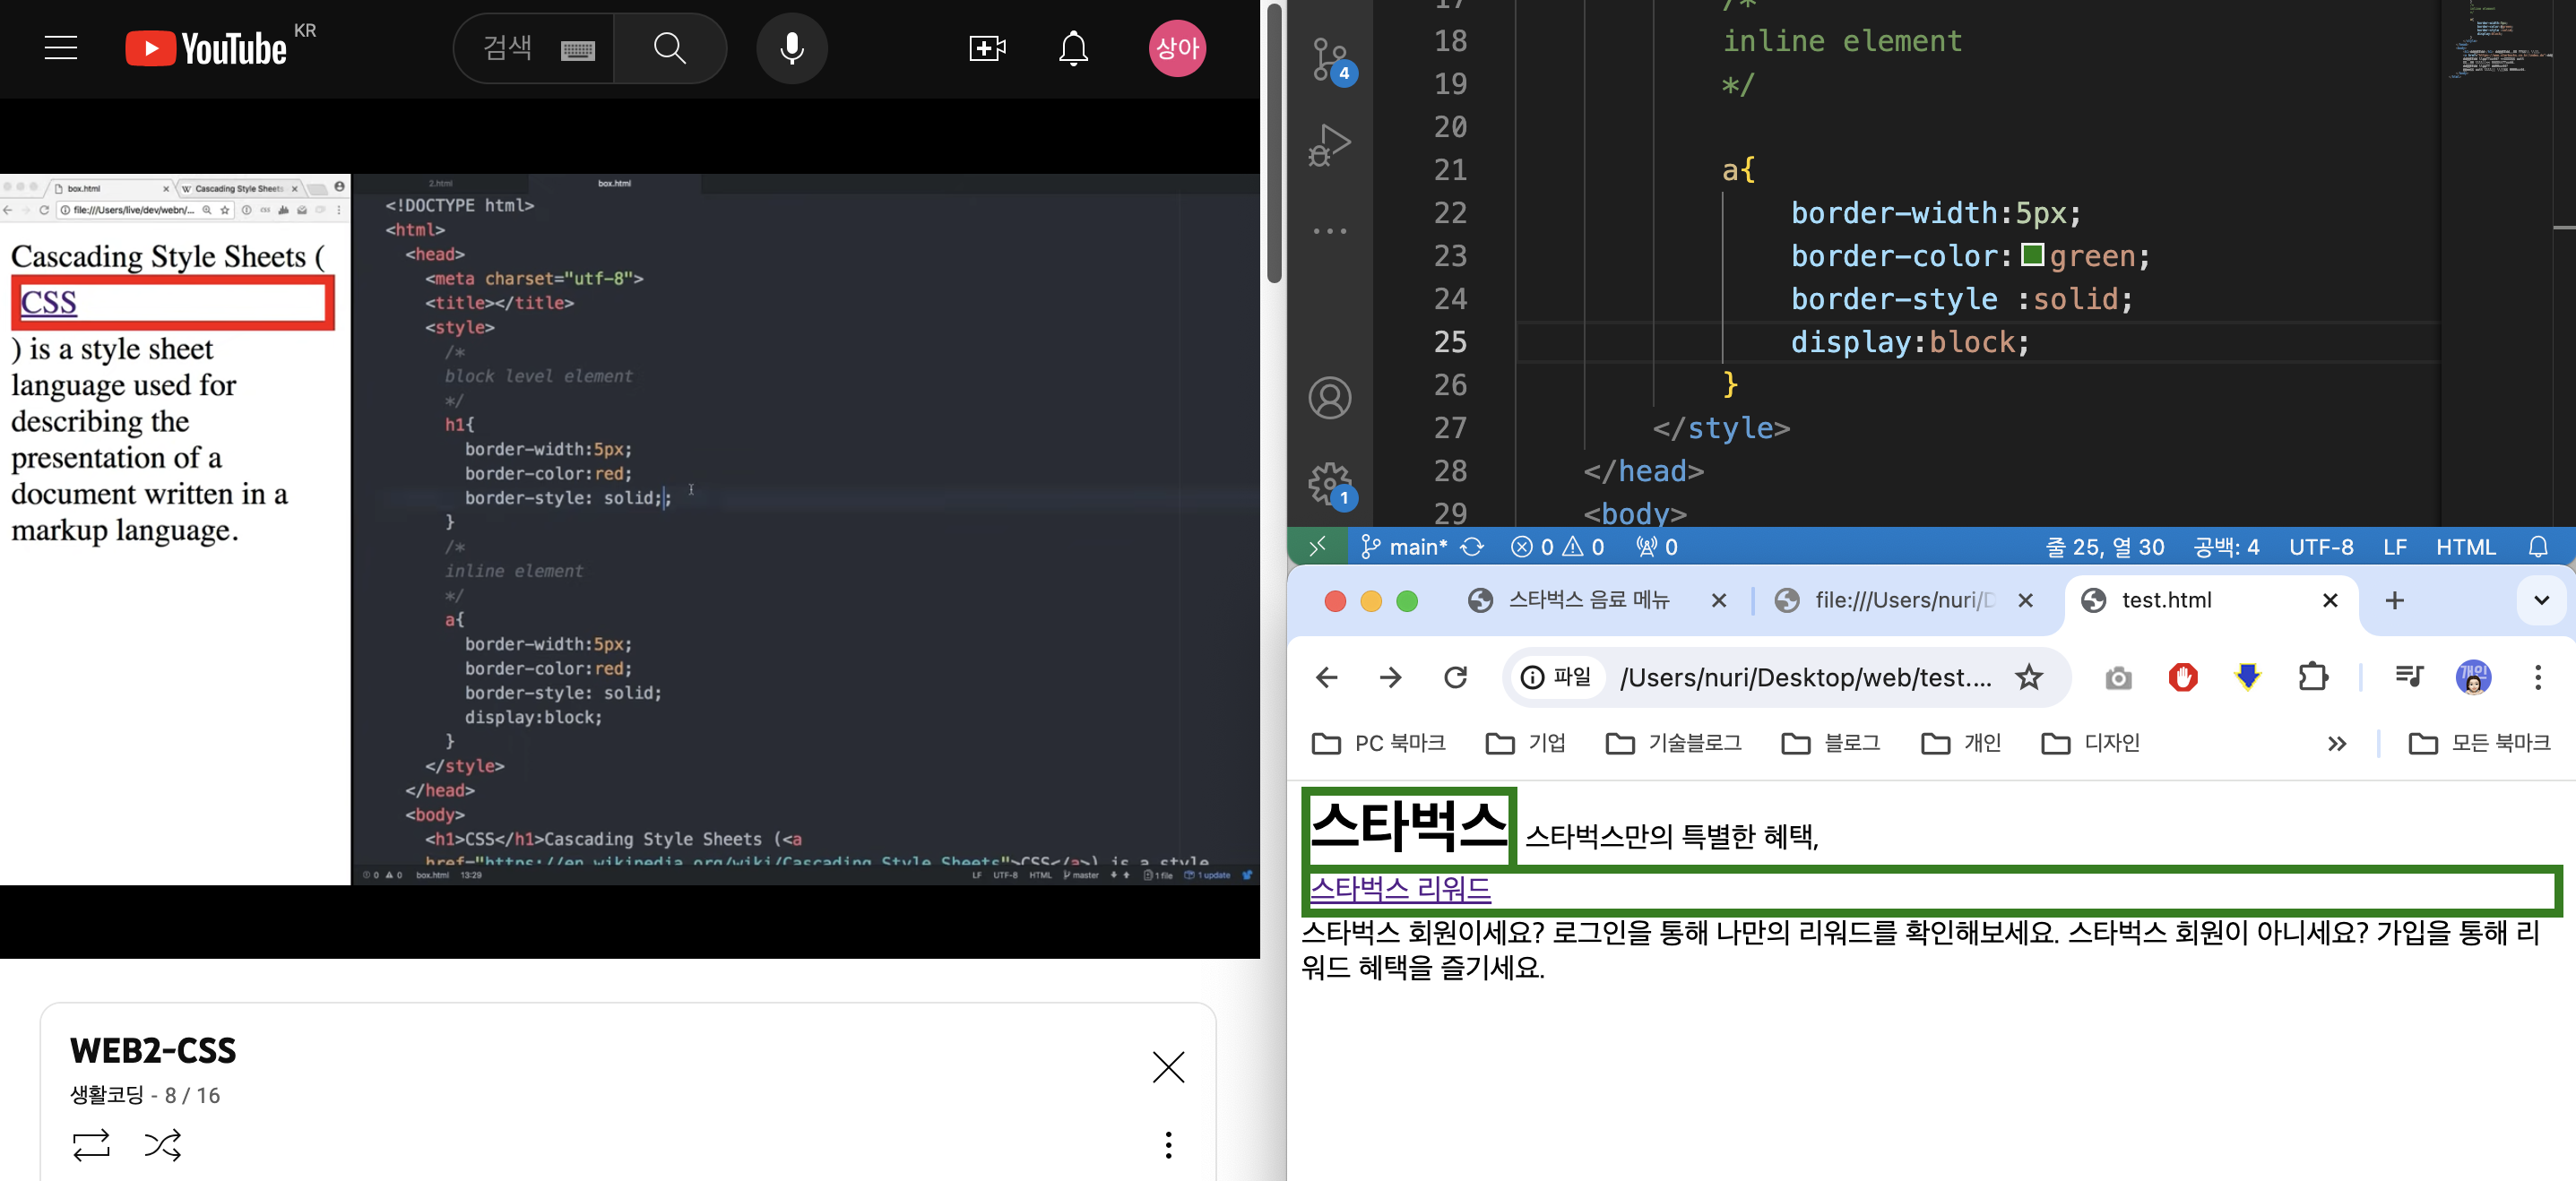
Task: Open Chrome three-dot menu
Action: 2538,678
